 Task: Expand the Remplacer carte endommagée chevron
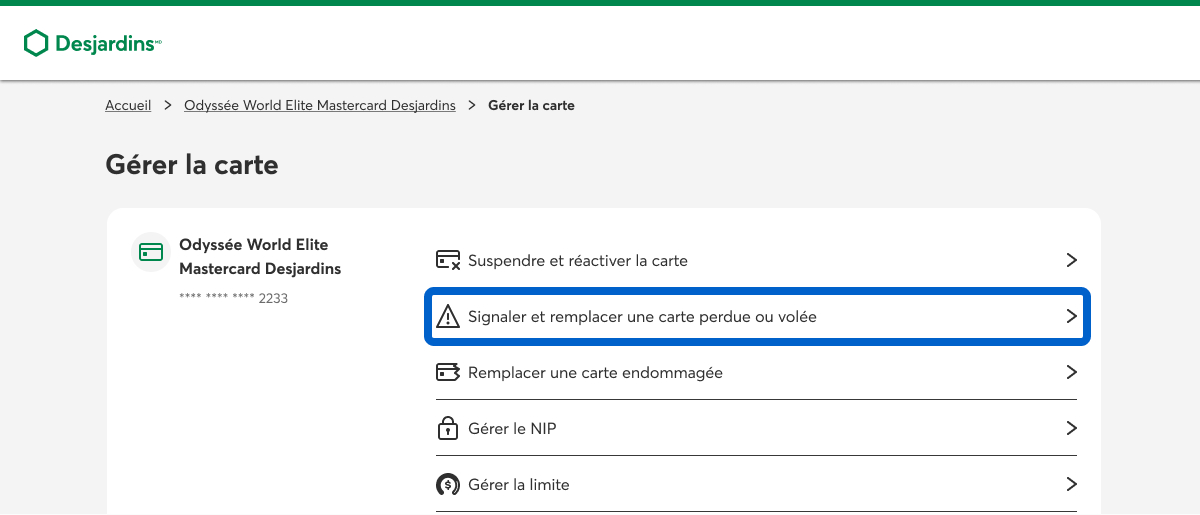click(x=1071, y=373)
